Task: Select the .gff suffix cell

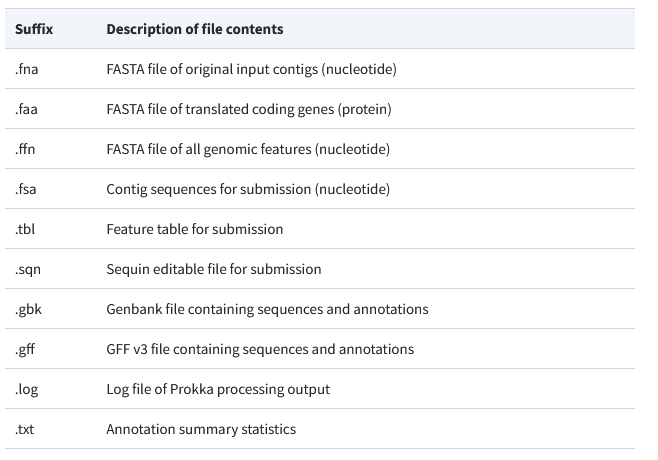Action: [26, 349]
